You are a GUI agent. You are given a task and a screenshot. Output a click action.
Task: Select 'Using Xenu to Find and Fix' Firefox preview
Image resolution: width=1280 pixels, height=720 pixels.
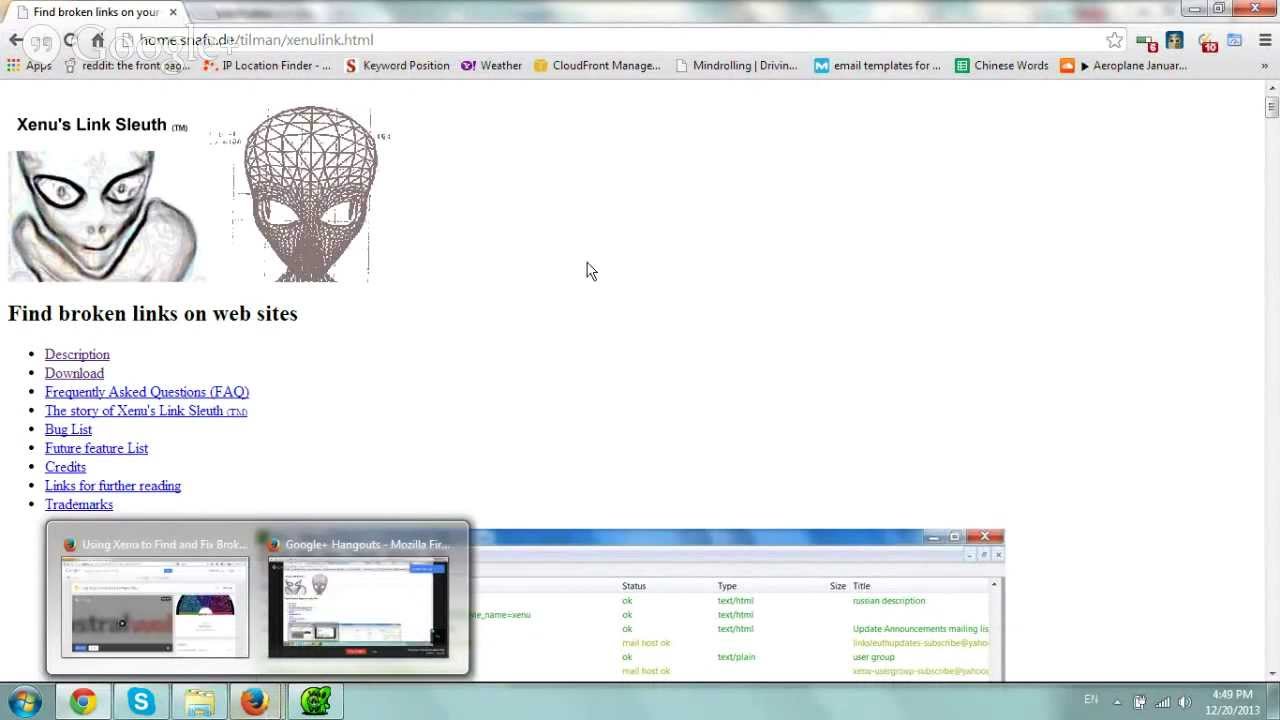click(155, 599)
